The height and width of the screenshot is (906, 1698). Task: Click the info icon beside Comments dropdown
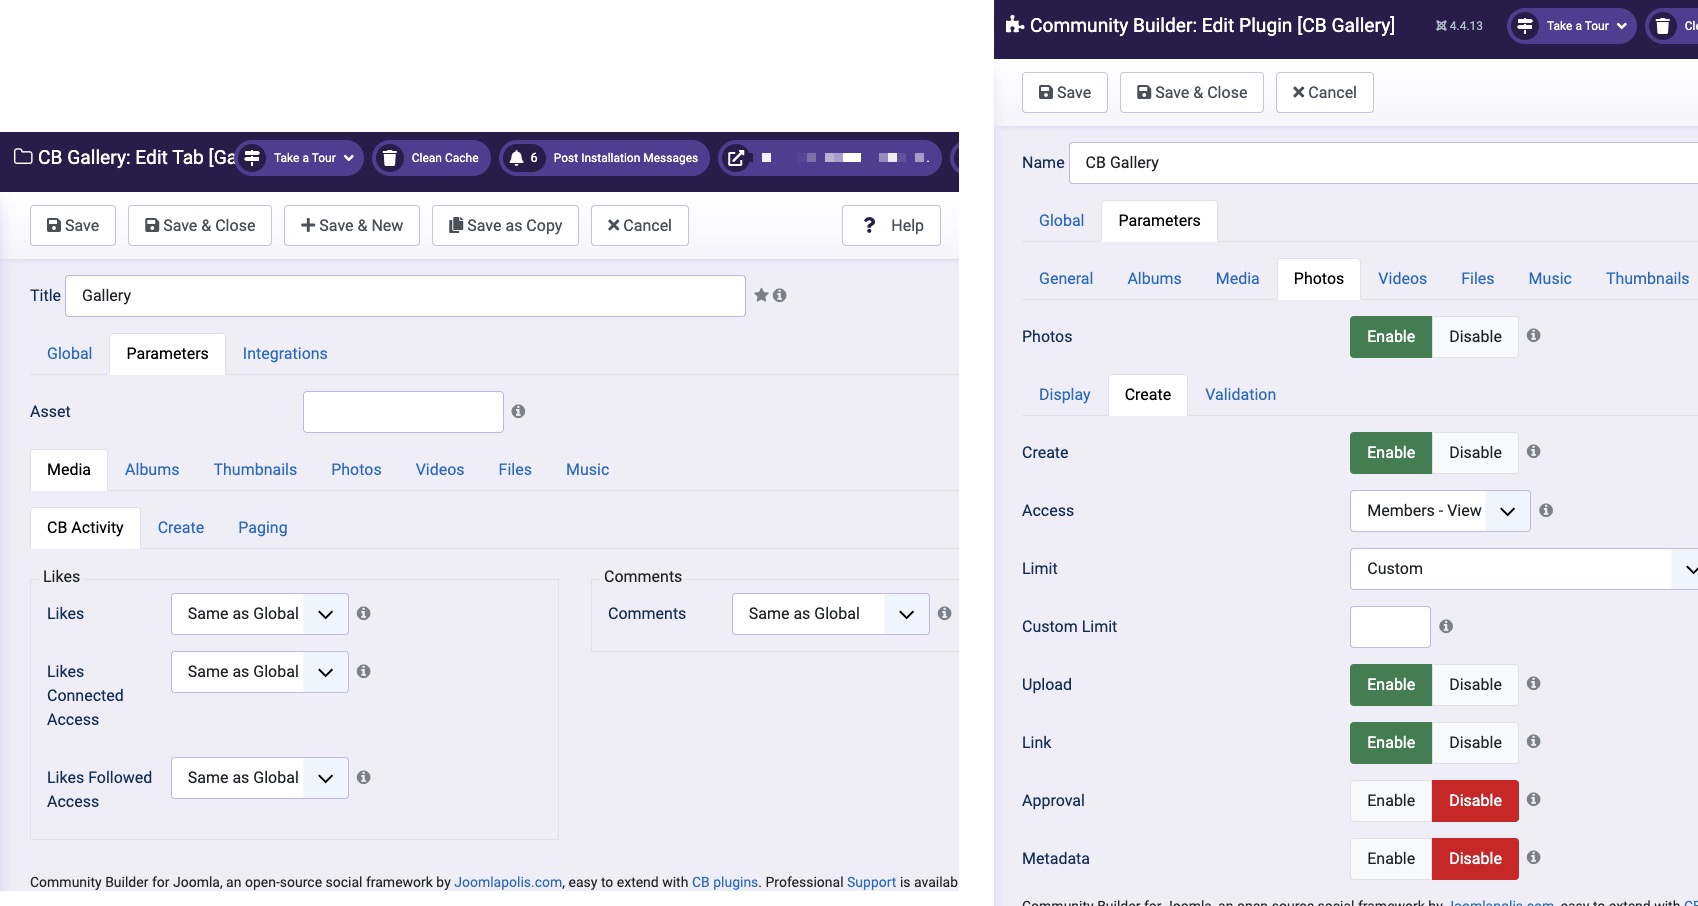click(x=944, y=613)
